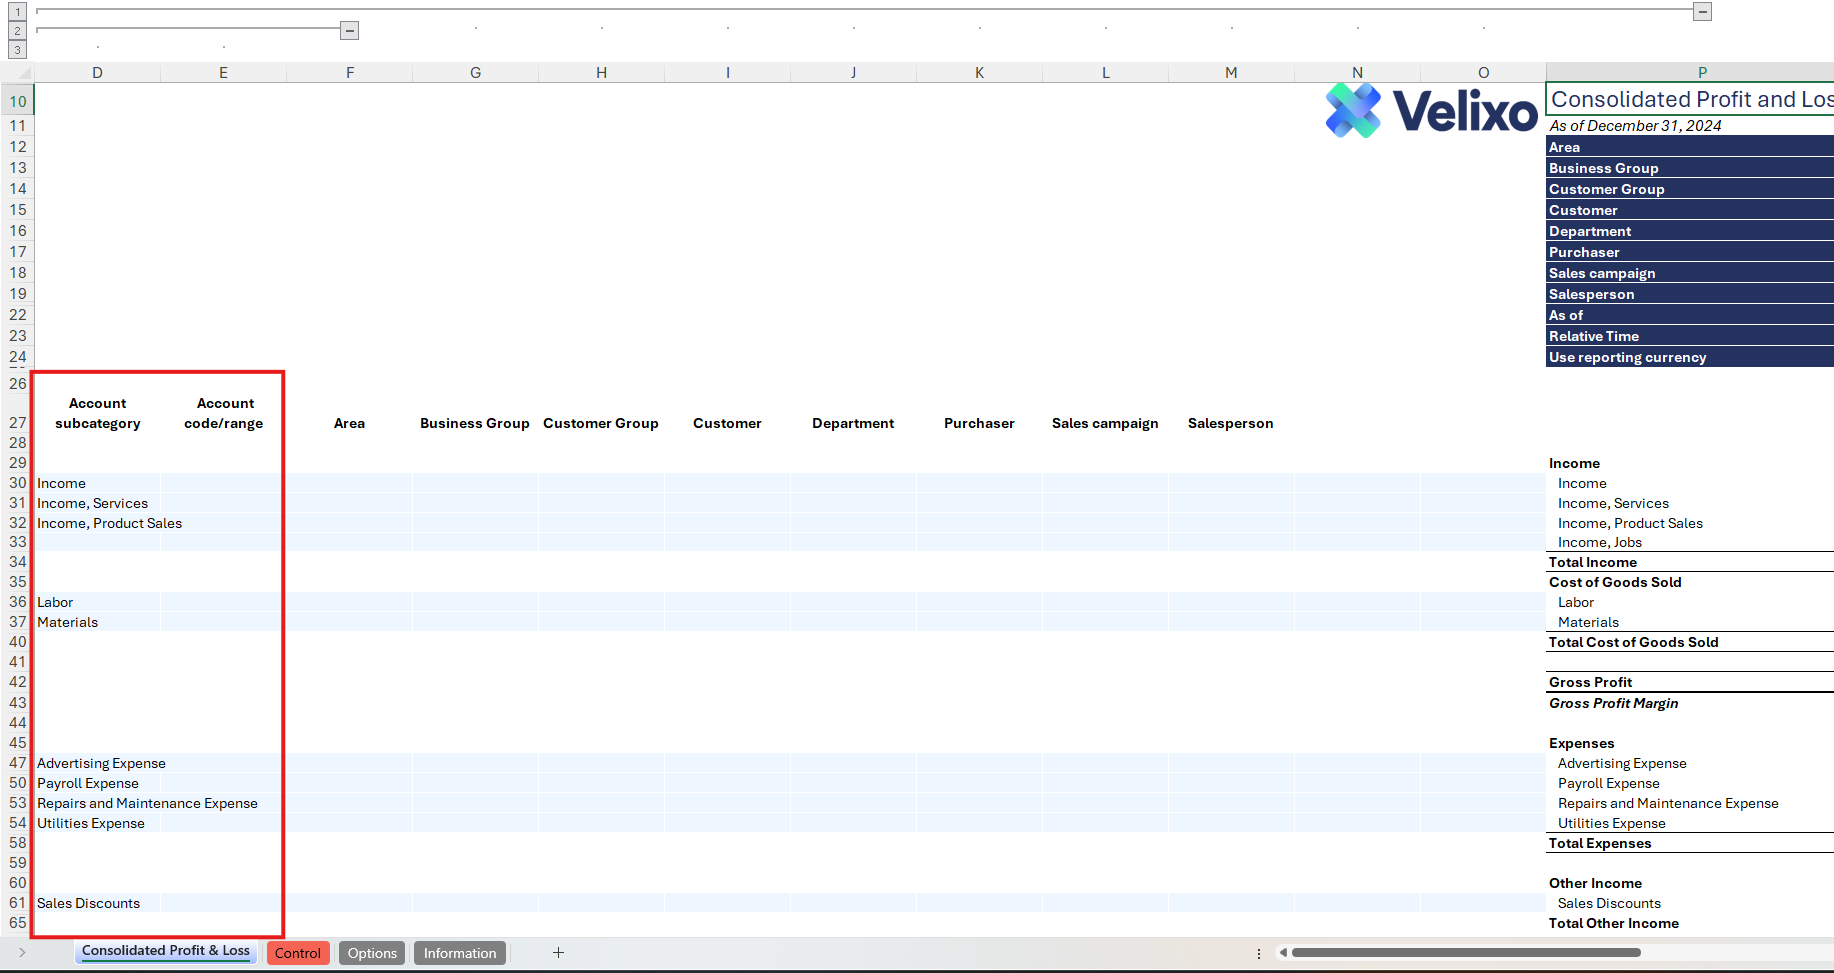Select the Use reporting currency label cell
Screen dimensions: 1834x973
(1627, 357)
